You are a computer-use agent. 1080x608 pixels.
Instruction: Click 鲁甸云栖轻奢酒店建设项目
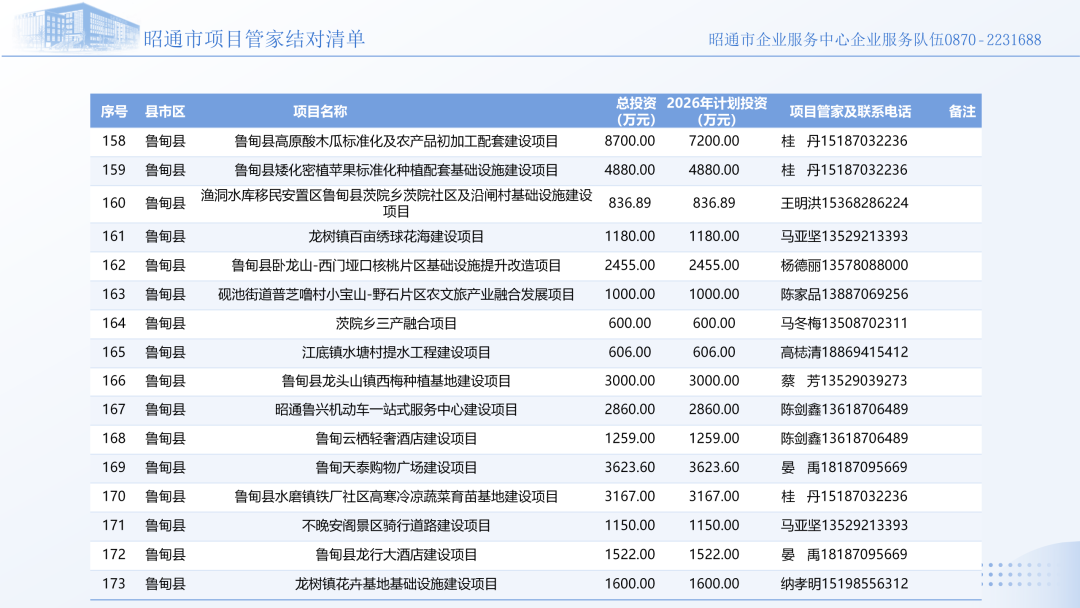396,439
